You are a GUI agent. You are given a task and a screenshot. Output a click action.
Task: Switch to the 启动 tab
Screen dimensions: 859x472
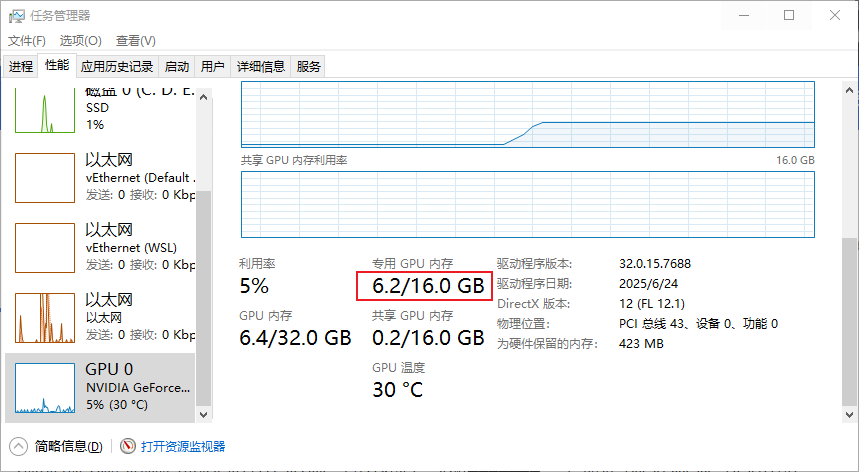tap(177, 67)
